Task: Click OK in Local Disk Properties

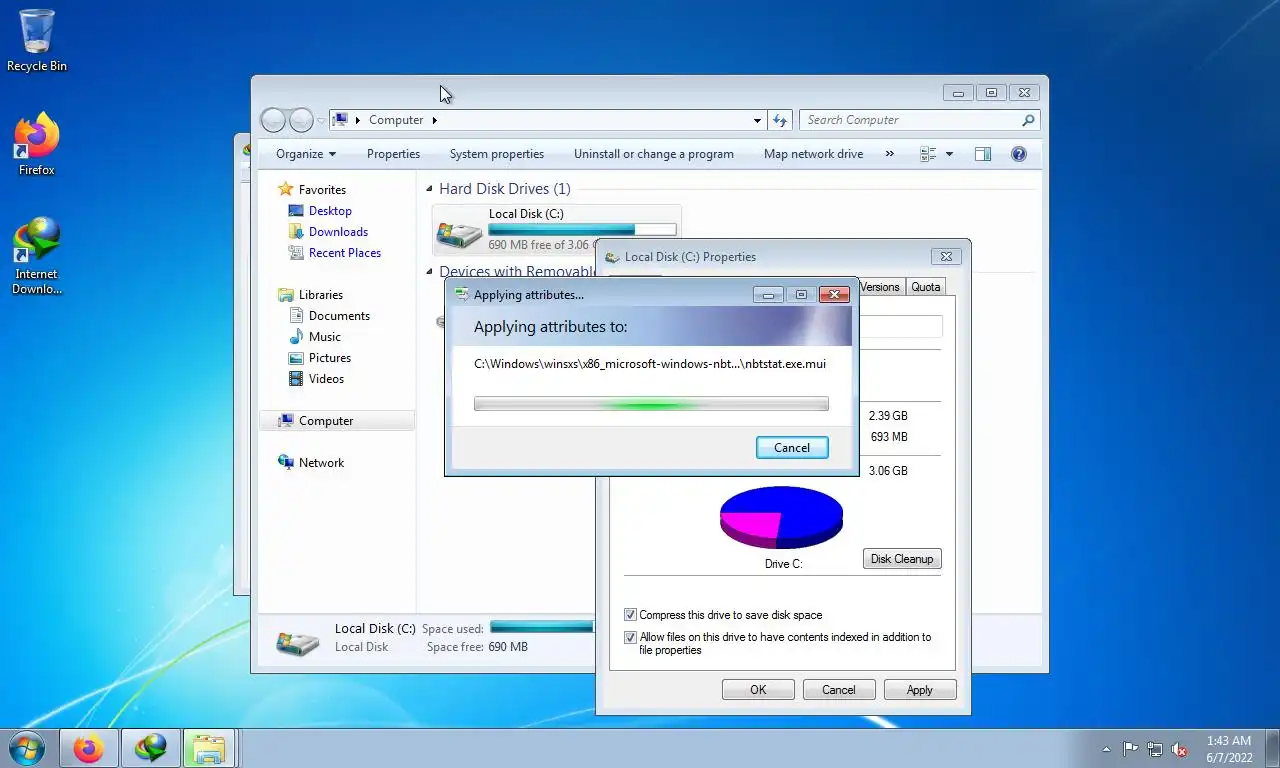Action: coord(758,690)
